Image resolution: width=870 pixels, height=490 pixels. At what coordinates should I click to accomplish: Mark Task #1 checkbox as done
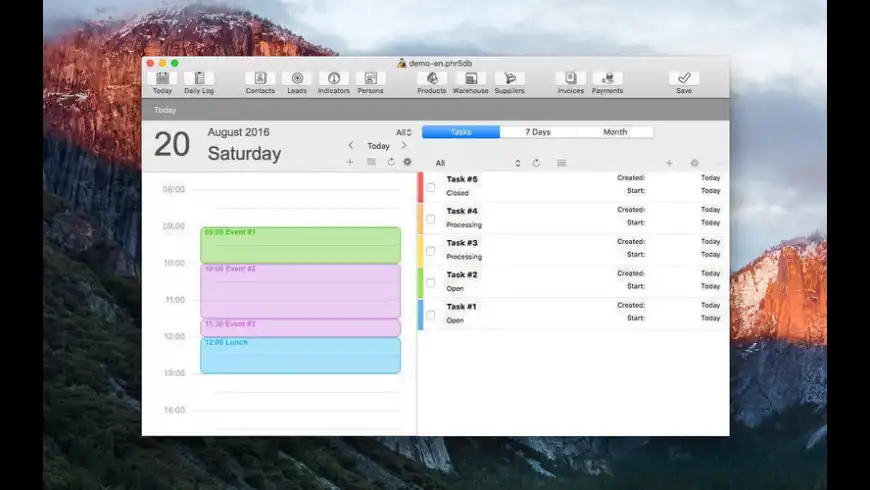431,315
